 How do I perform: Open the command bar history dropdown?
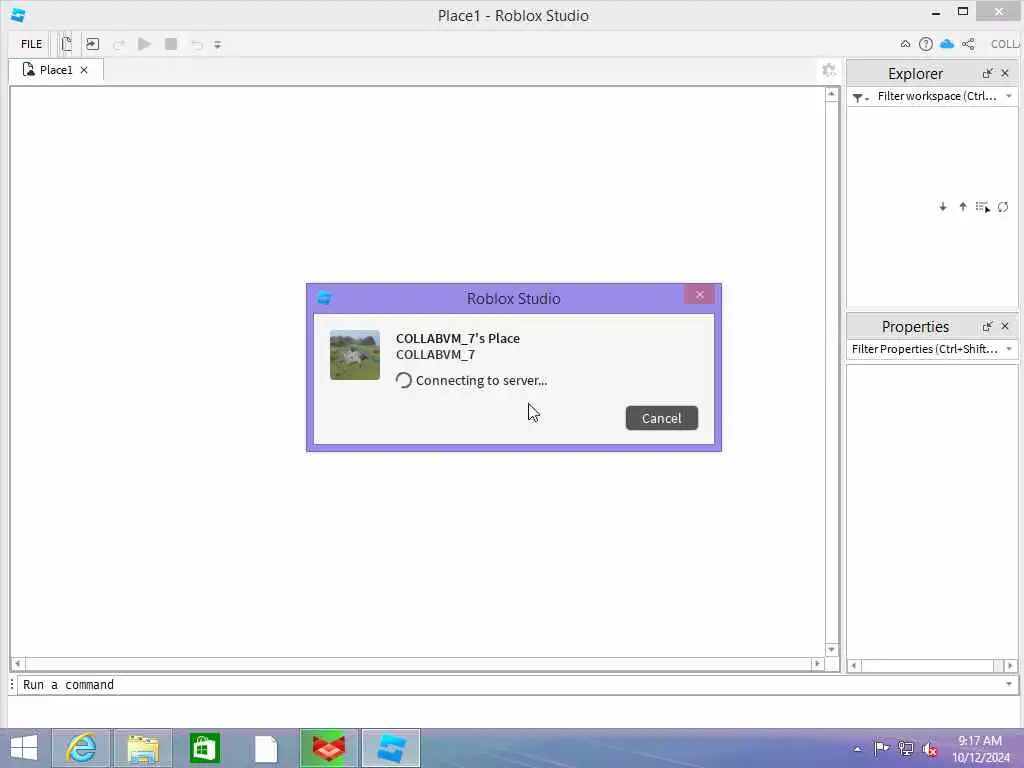(x=1009, y=684)
